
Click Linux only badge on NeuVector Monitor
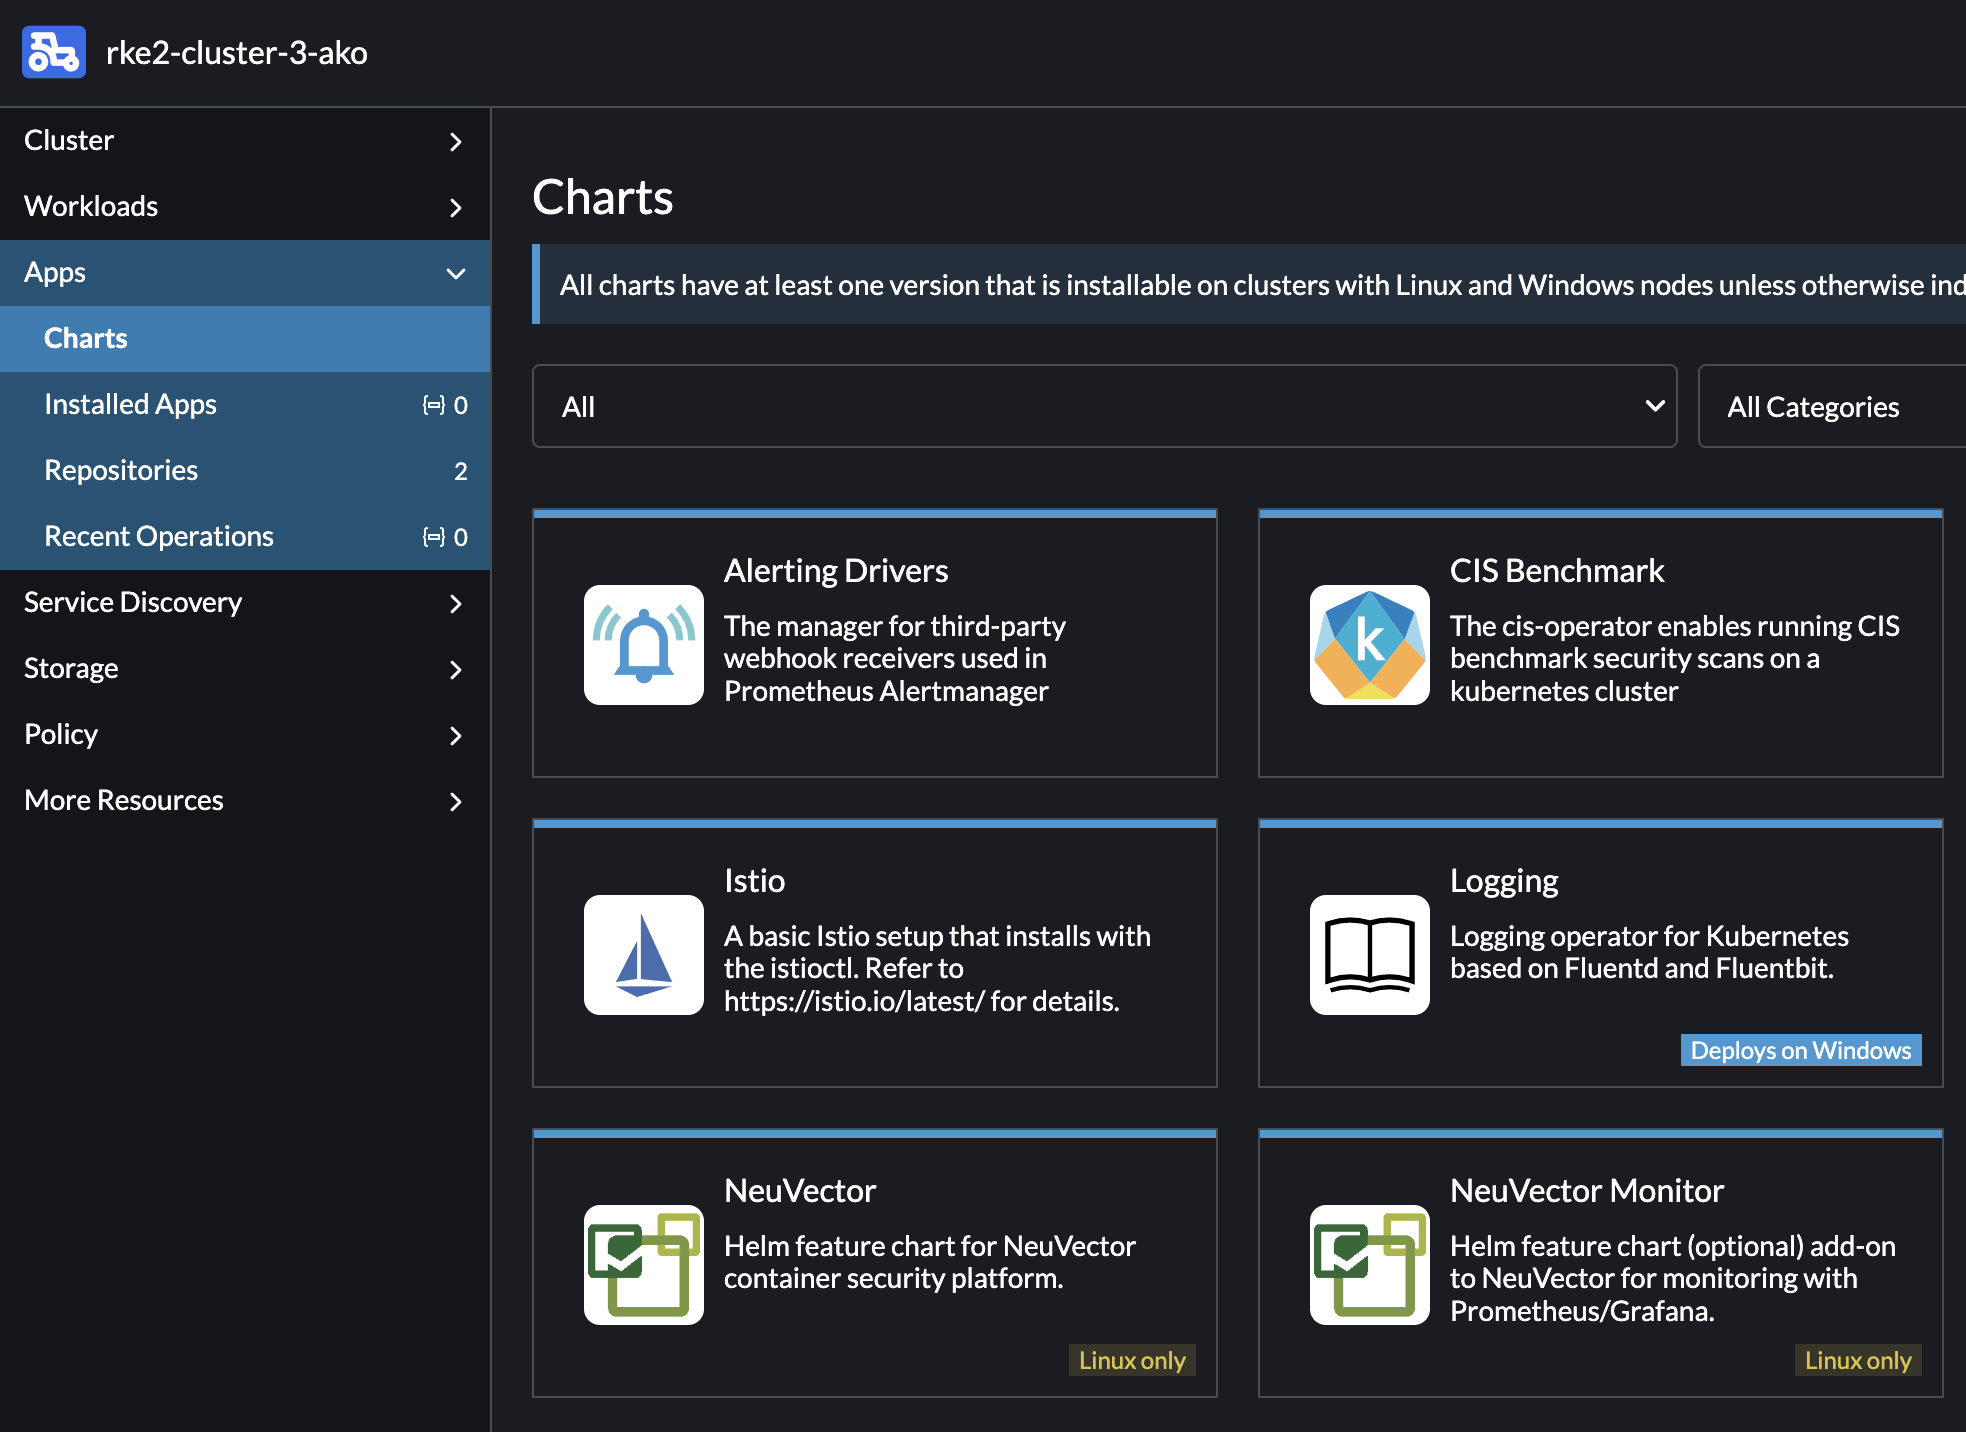[1858, 1360]
